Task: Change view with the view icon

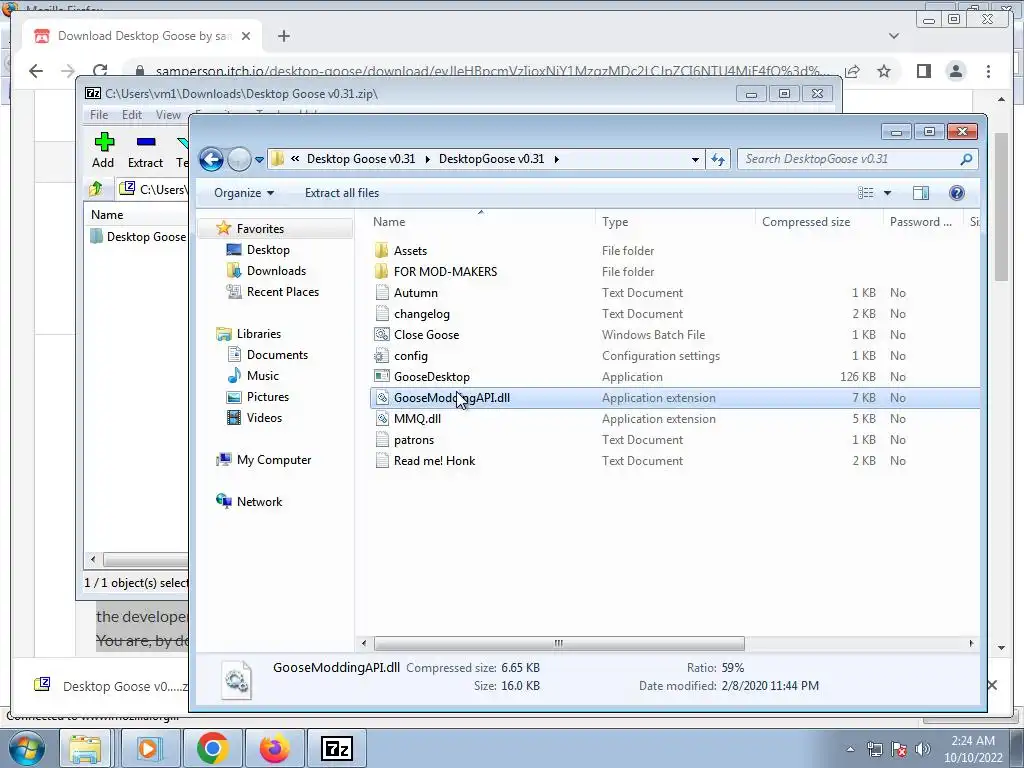Action: pyautogui.click(x=865, y=193)
